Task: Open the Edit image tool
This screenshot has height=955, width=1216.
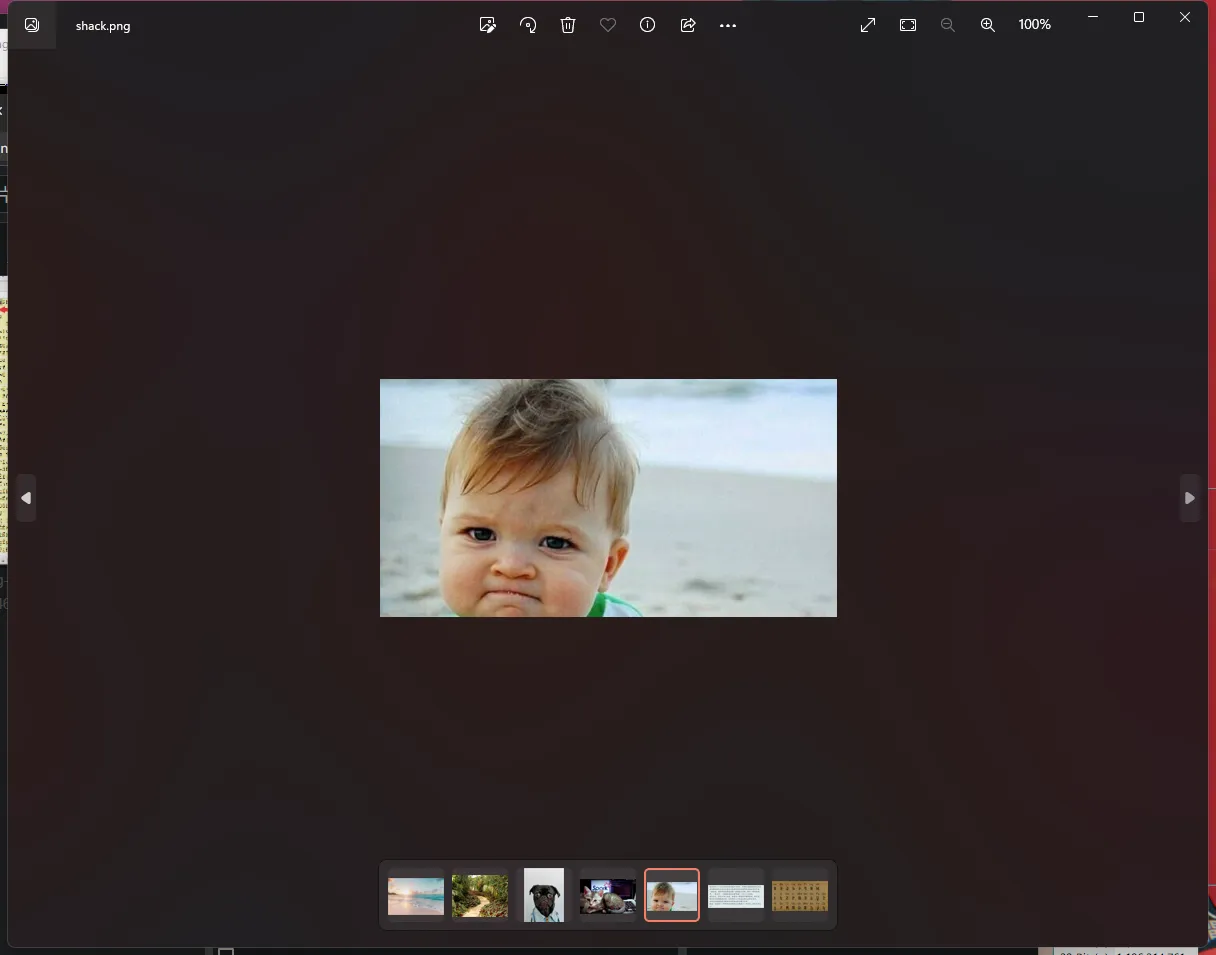Action: (488, 25)
